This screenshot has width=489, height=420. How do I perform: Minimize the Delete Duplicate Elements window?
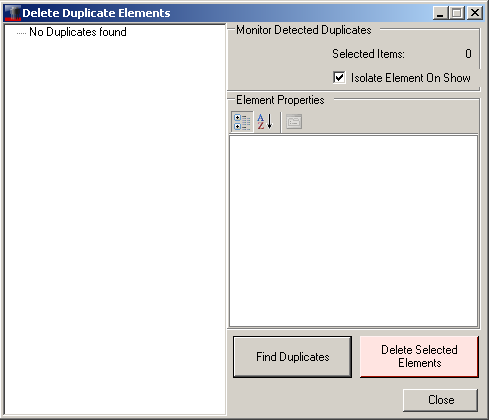(x=441, y=13)
